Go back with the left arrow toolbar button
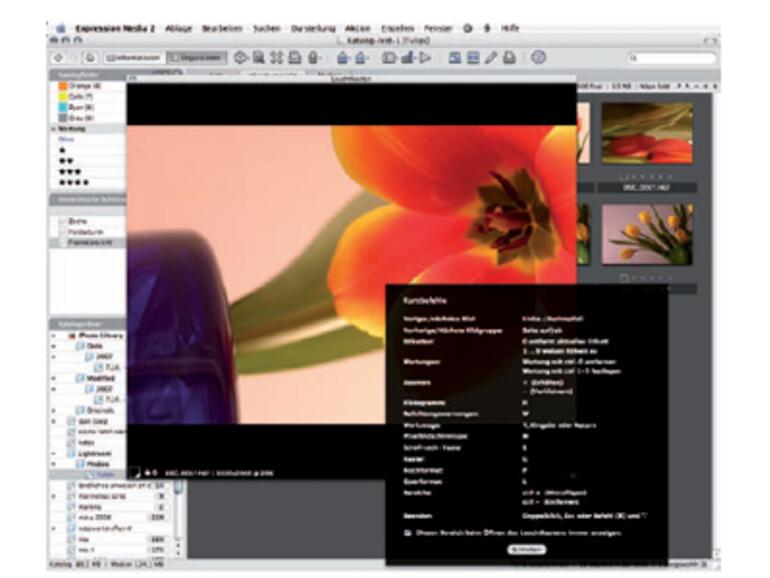The height and width of the screenshot is (578, 770). (58, 57)
